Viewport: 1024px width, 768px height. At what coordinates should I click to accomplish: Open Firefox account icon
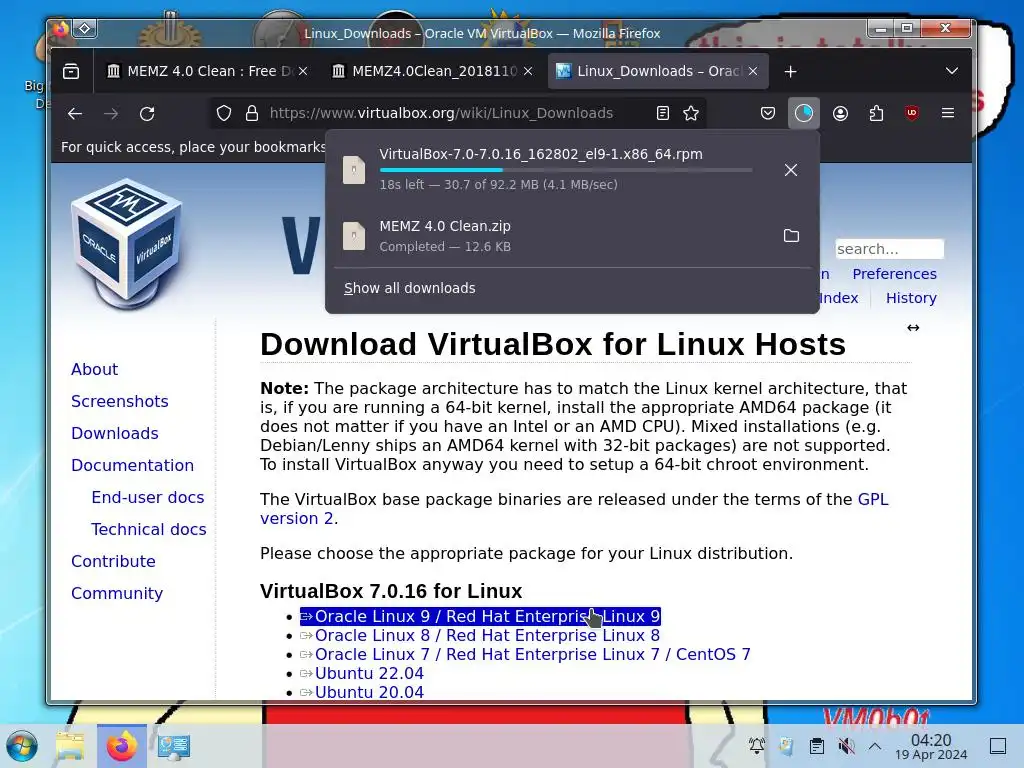coord(840,114)
